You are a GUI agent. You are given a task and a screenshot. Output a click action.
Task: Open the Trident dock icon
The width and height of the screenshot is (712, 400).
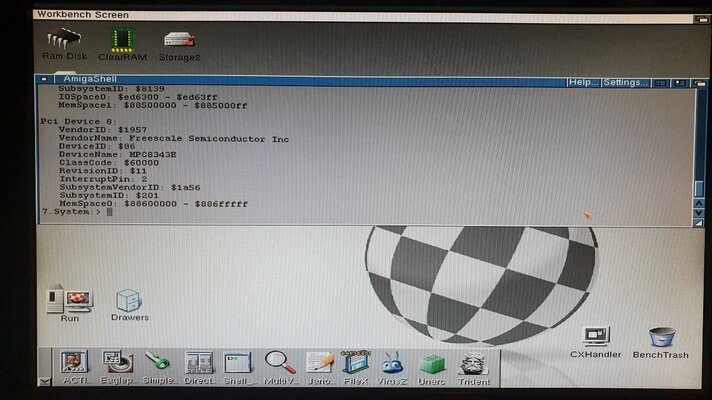(x=473, y=364)
